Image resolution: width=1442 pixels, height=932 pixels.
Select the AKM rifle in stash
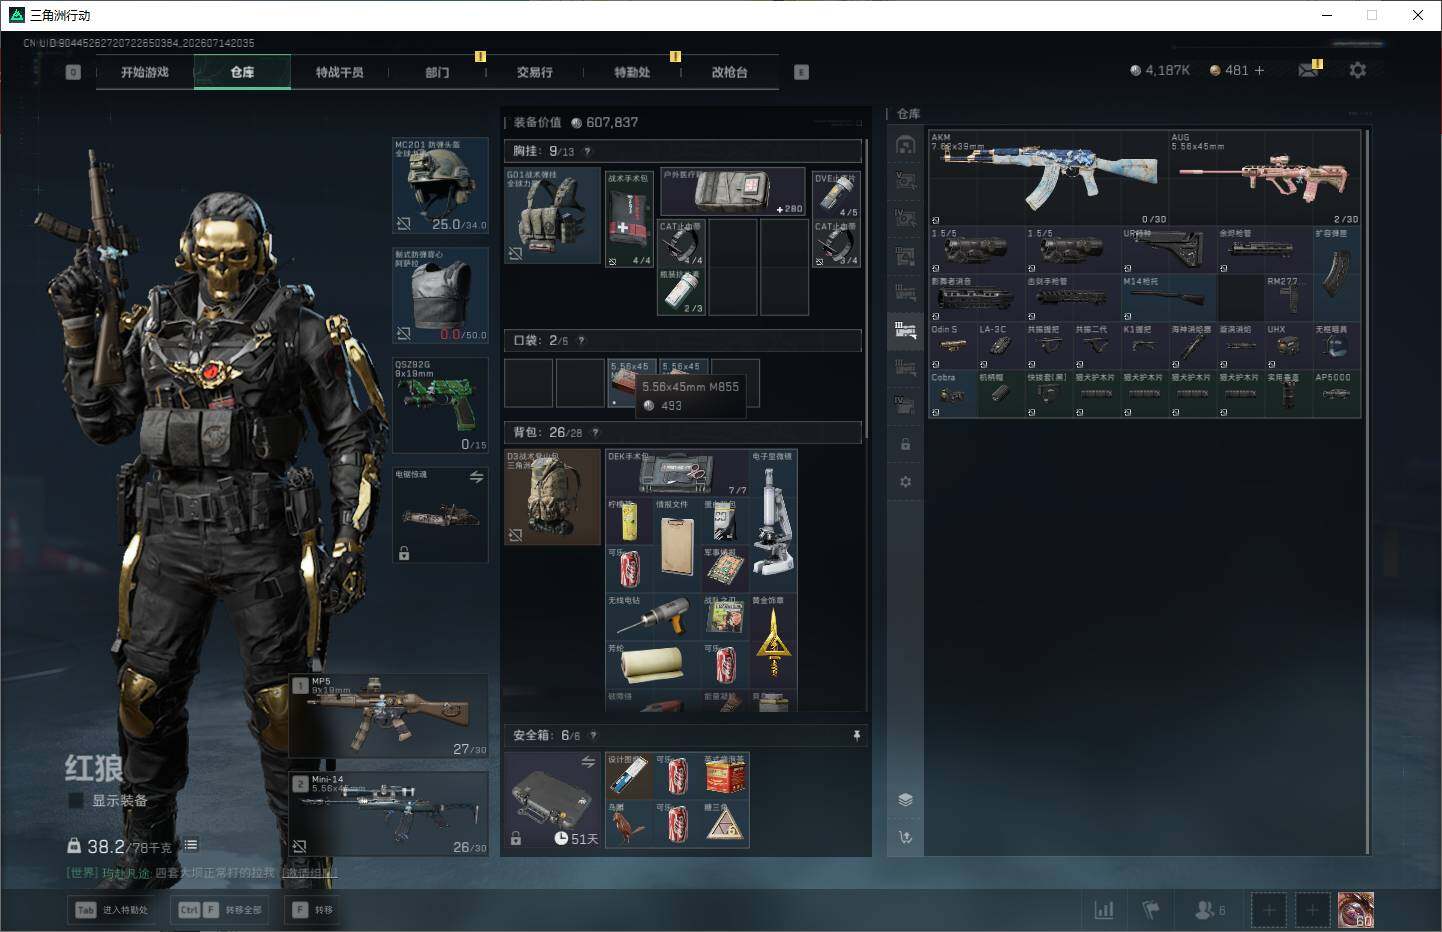click(x=1048, y=177)
